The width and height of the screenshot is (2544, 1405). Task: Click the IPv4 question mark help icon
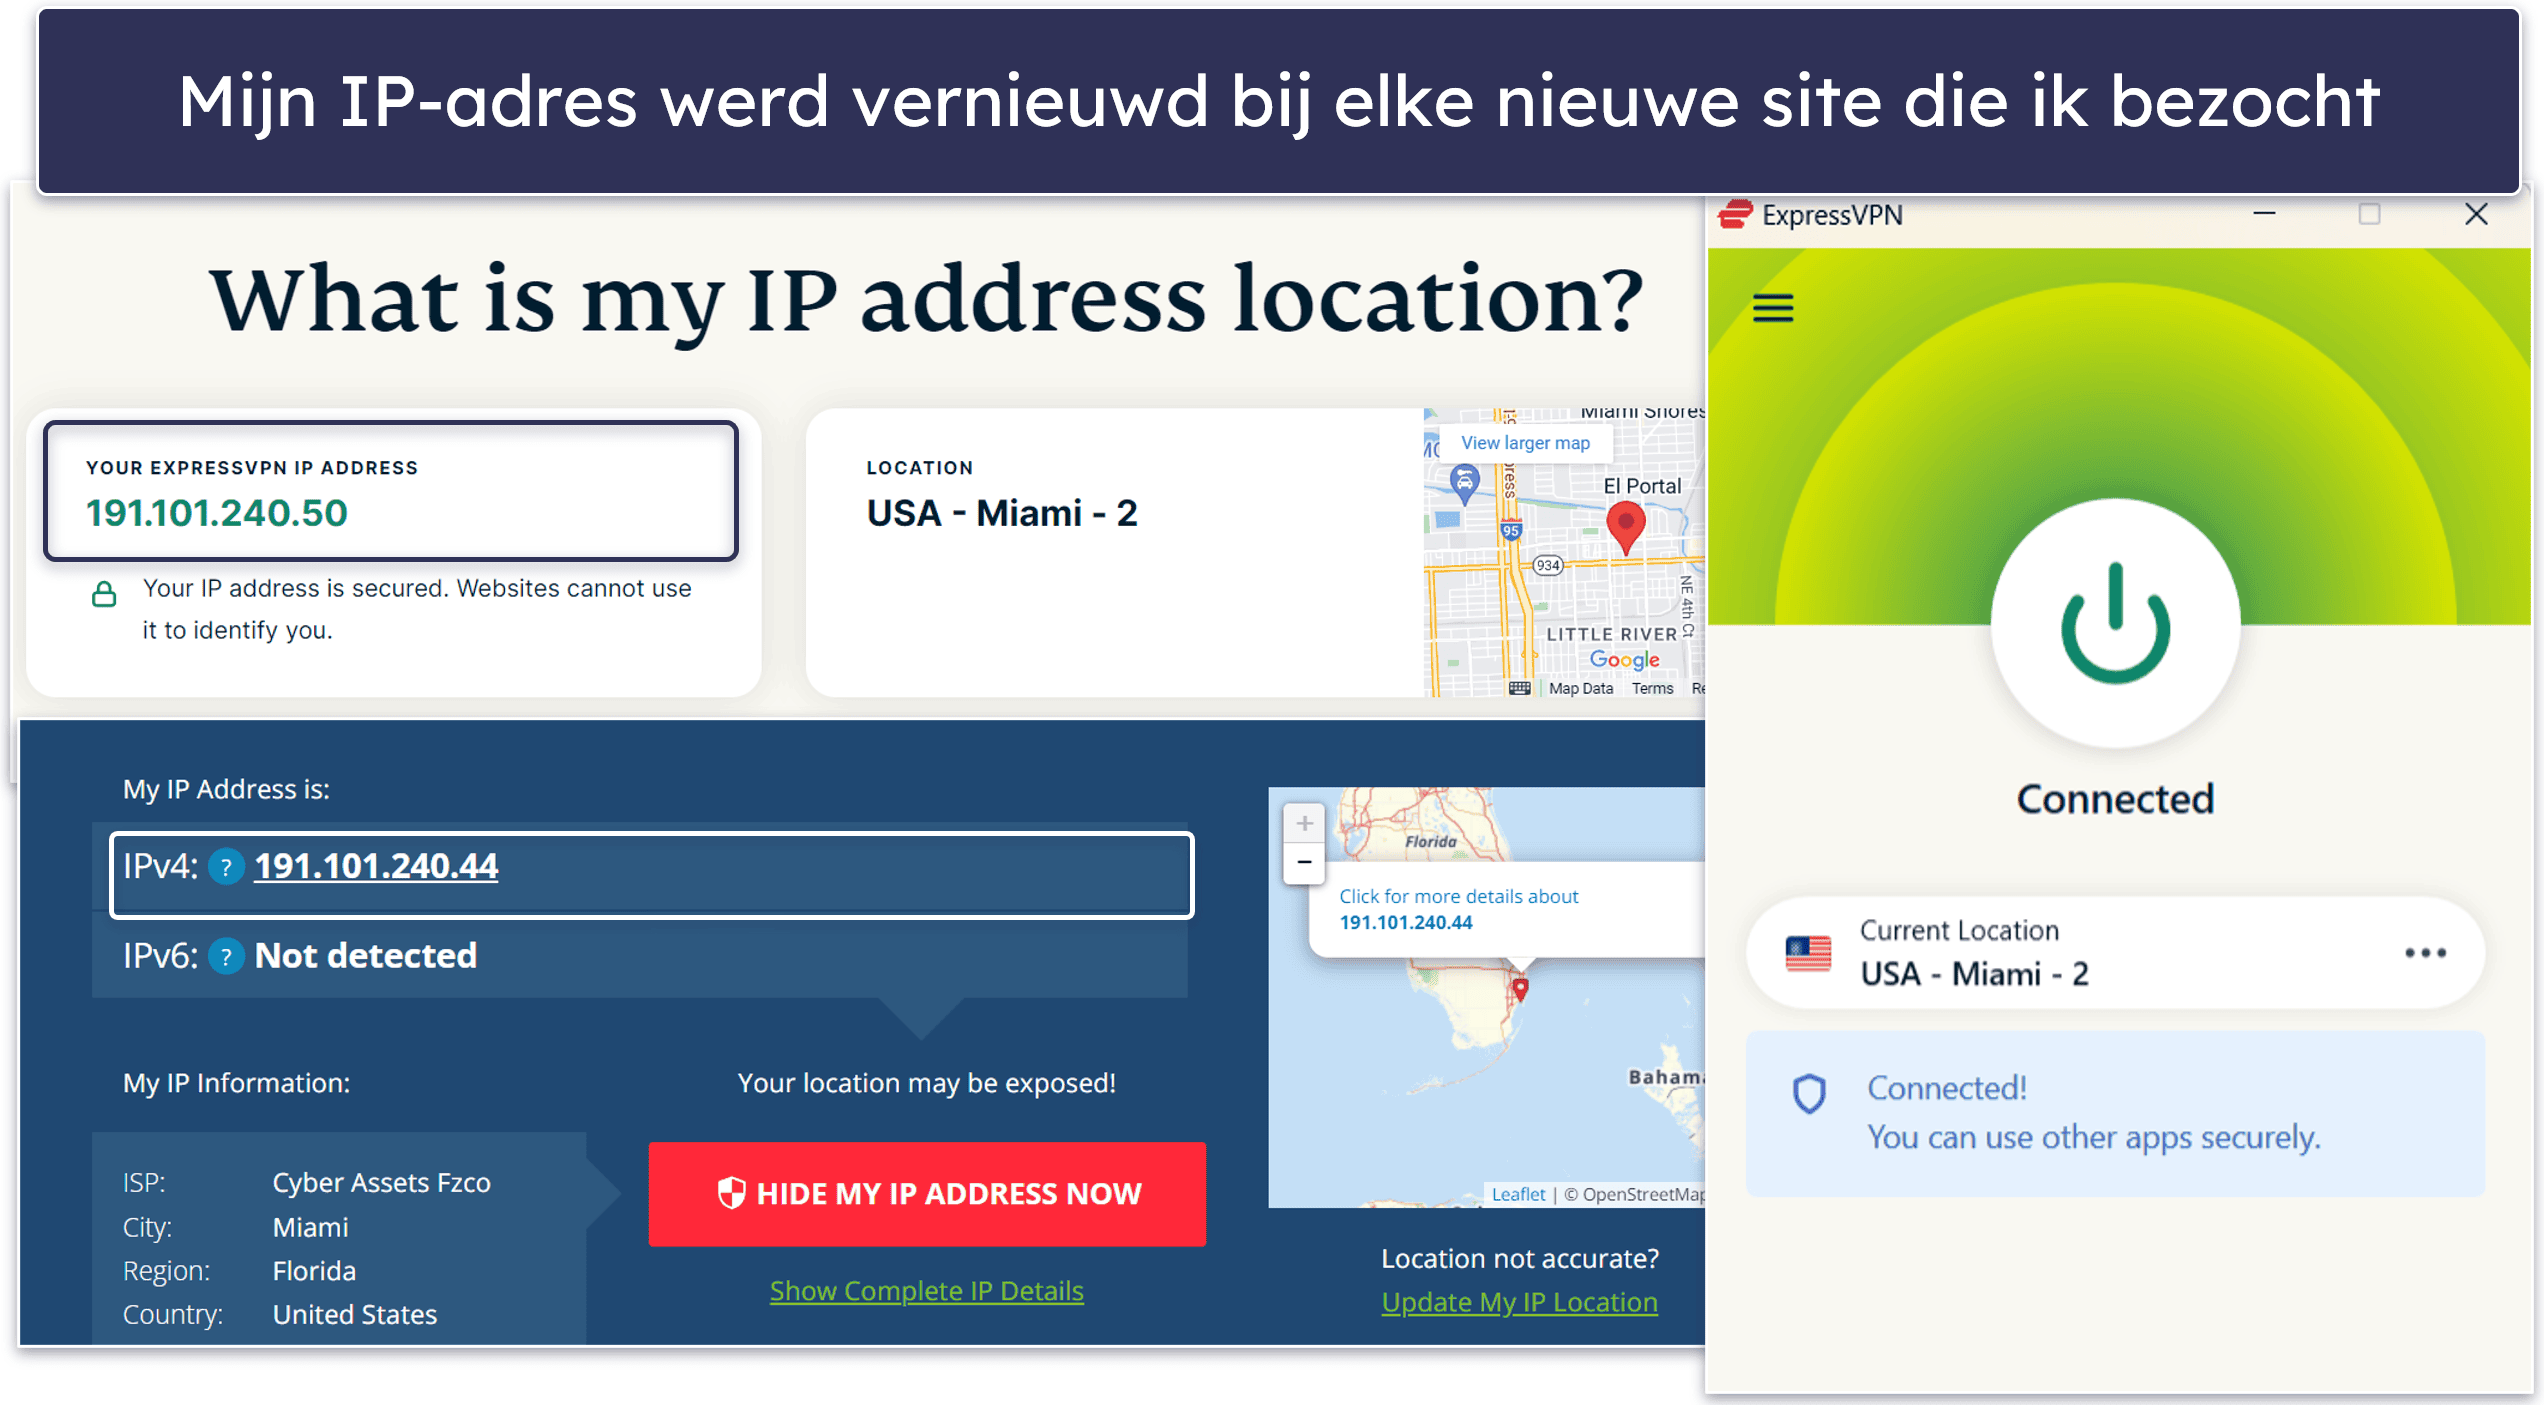(227, 867)
